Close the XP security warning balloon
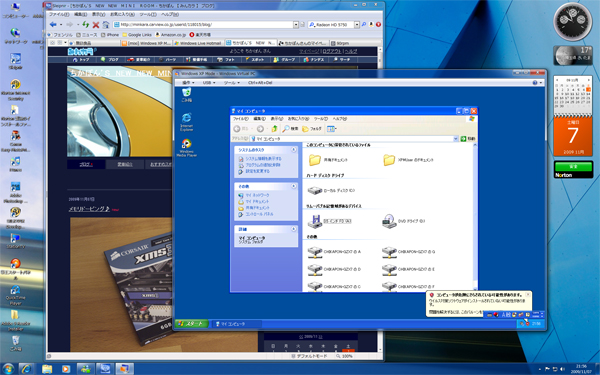Screen dimensions: 600x375 point(528,295)
